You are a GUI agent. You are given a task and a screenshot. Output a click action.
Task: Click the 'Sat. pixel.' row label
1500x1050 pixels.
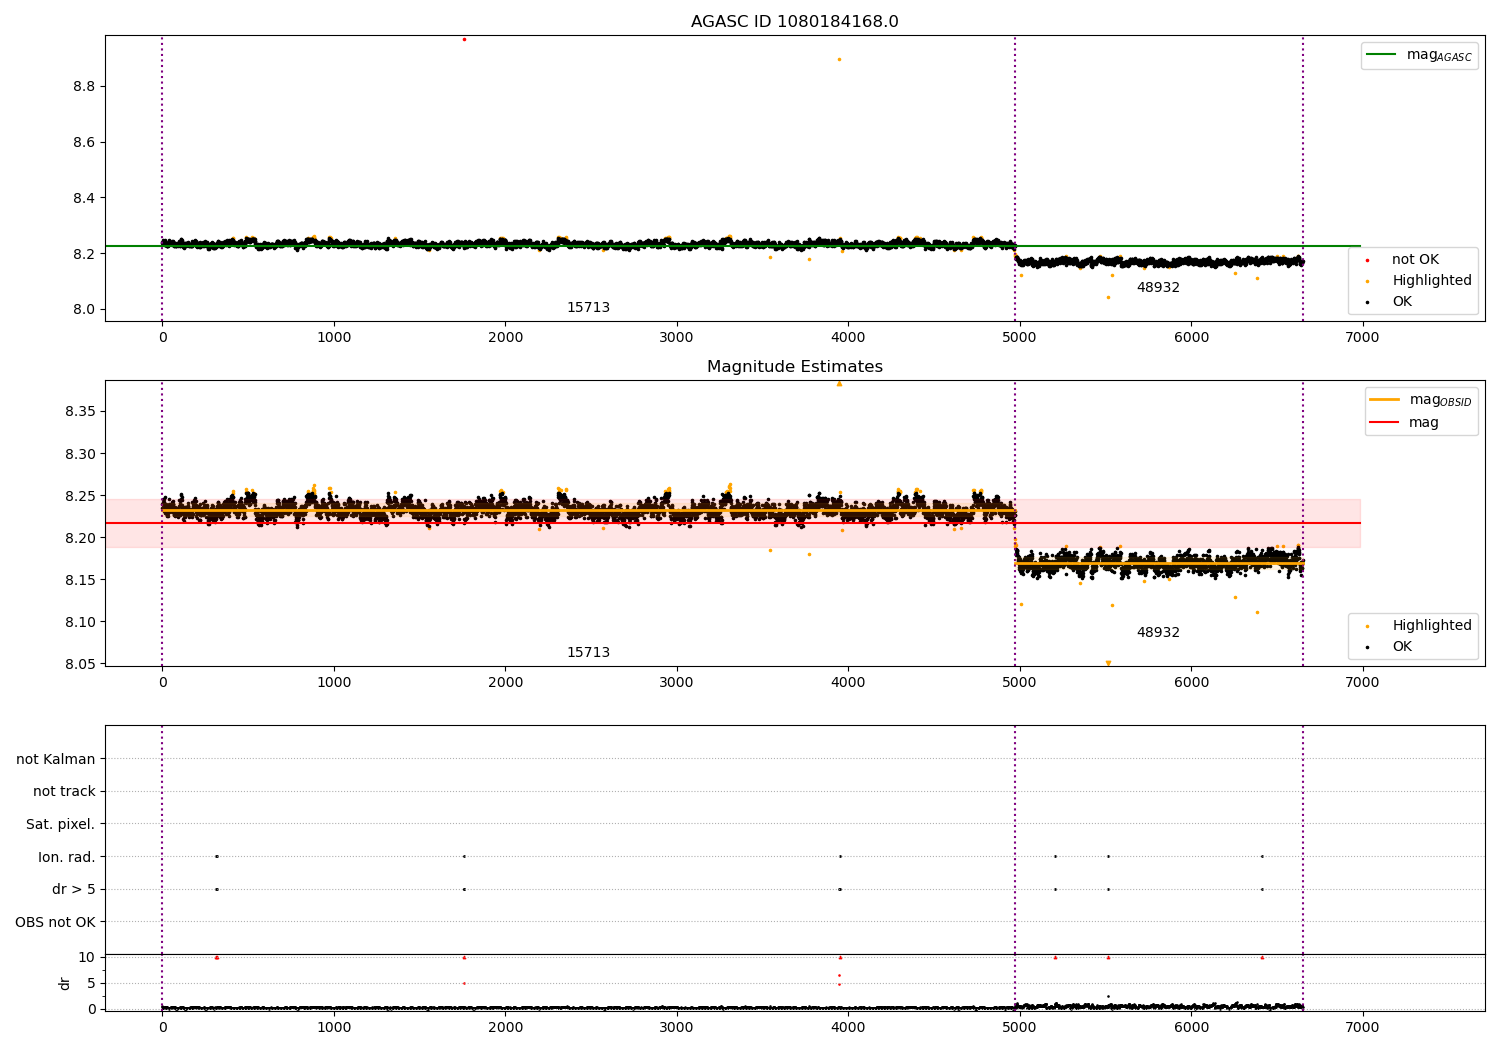(x=60, y=824)
